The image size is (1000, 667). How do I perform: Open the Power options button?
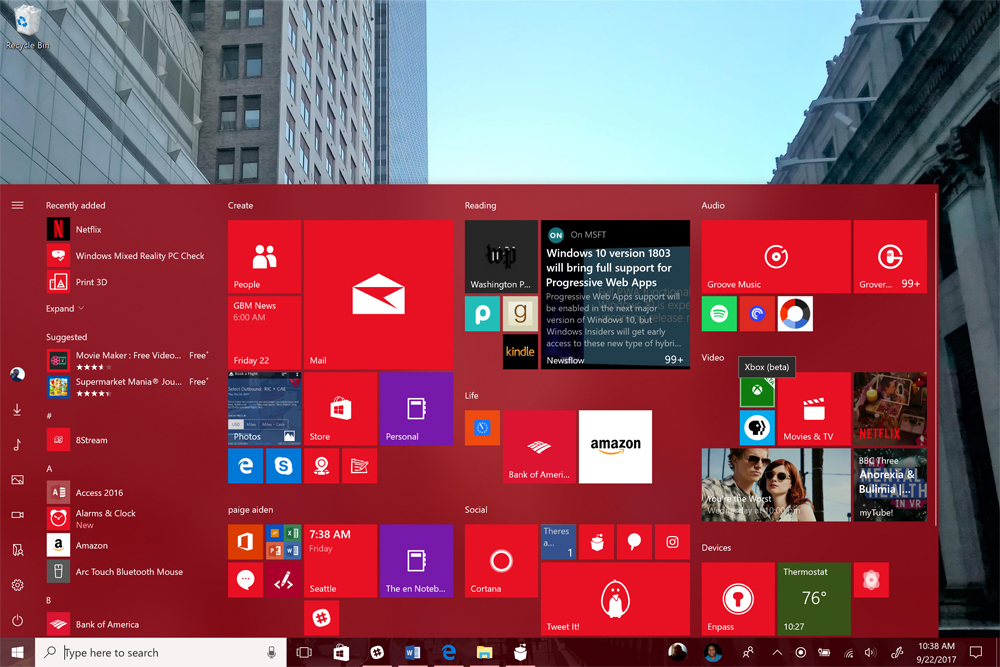[x=17, y=620]
